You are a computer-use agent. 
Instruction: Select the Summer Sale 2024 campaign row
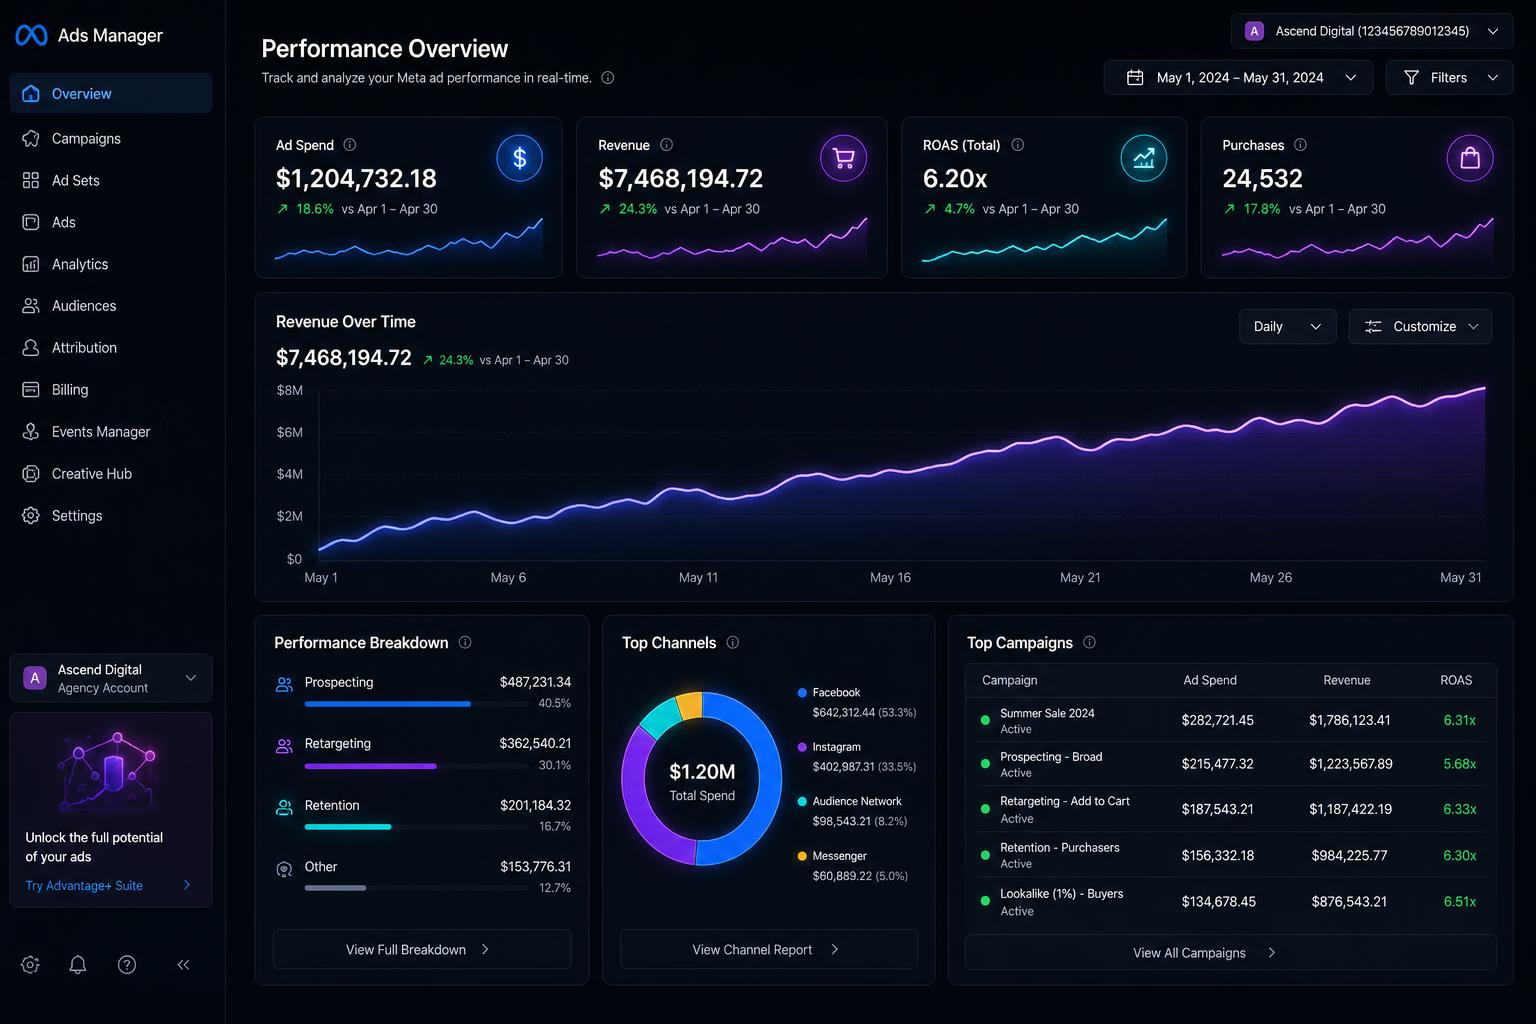(1231, 720)
